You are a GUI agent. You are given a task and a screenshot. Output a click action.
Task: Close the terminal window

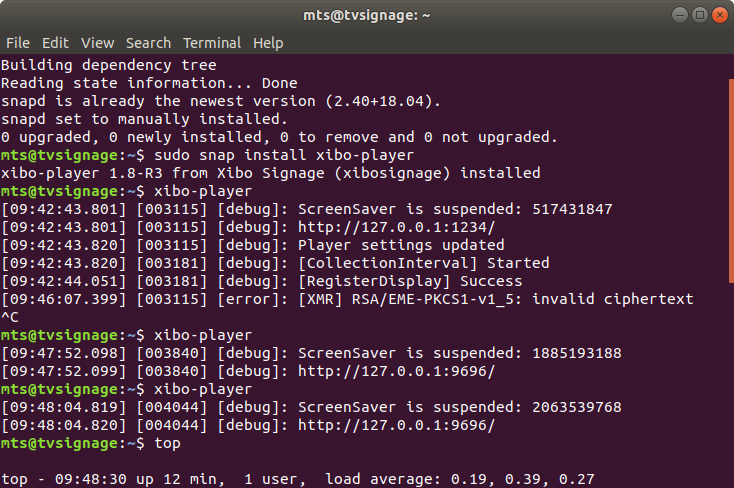click(x=720, y=15)
